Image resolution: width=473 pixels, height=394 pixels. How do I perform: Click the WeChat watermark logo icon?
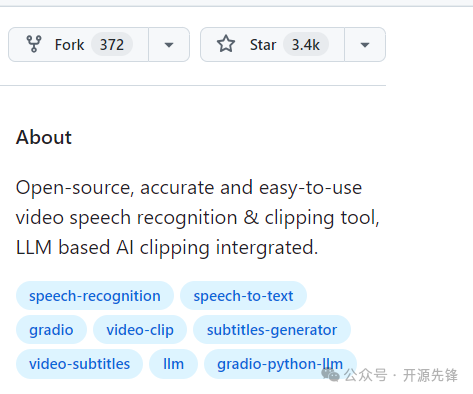coord(330,374)
